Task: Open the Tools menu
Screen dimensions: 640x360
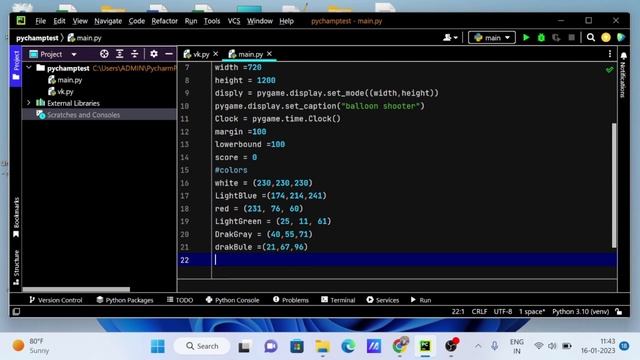Action: [212, 21]
